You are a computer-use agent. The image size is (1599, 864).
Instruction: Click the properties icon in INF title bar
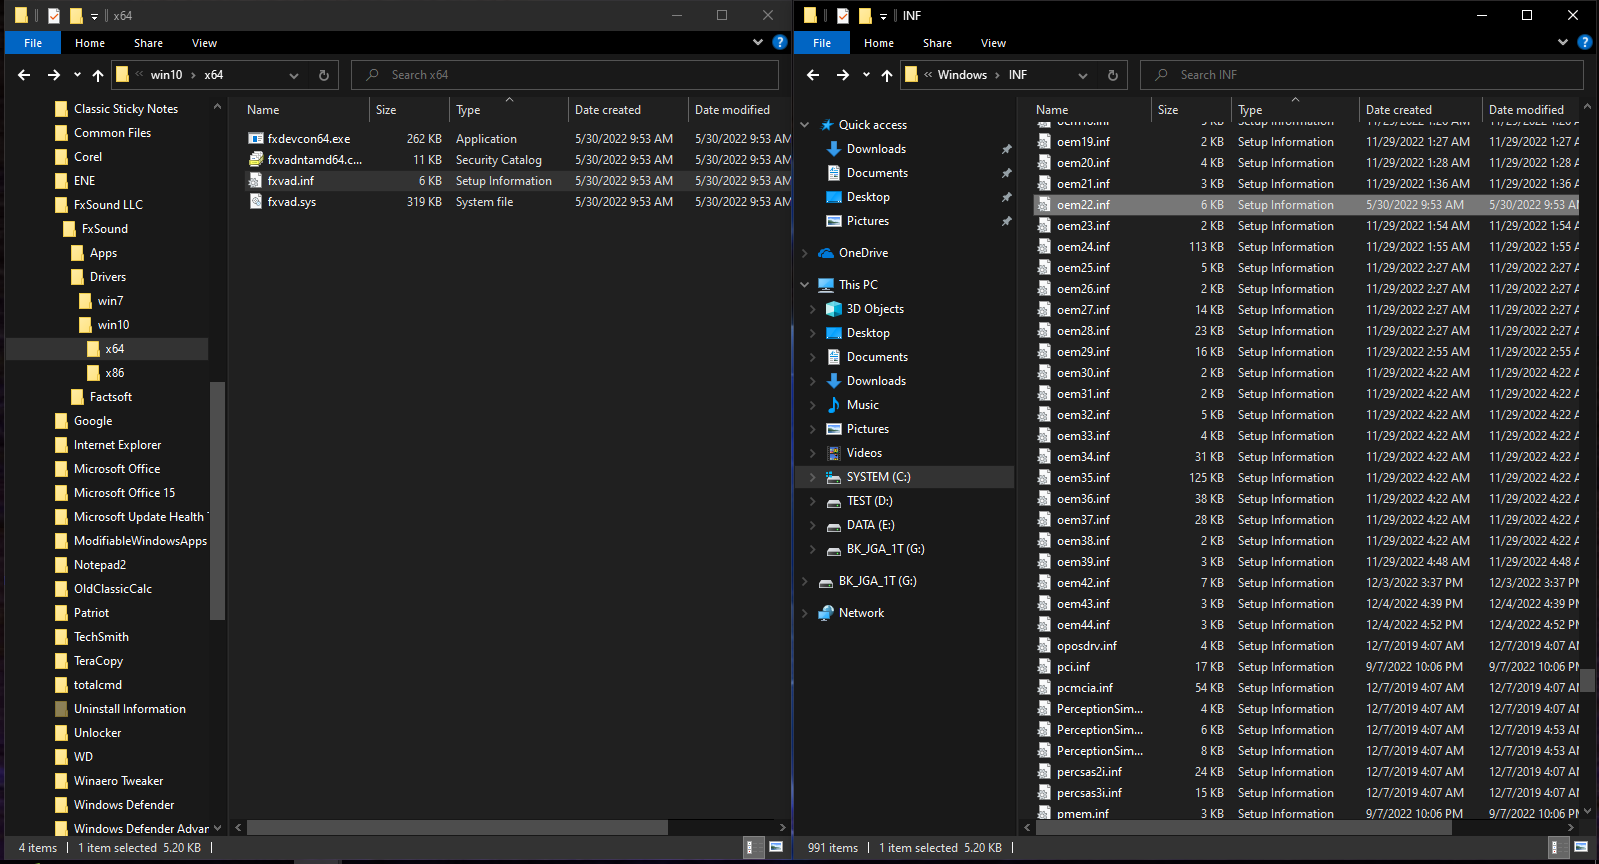[843, 15]
